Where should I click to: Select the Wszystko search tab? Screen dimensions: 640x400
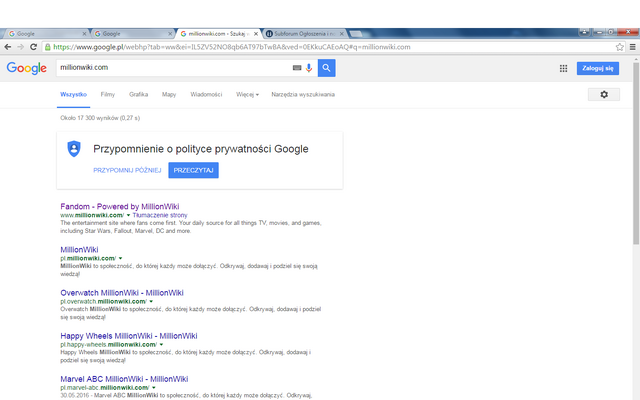point(73,94)
